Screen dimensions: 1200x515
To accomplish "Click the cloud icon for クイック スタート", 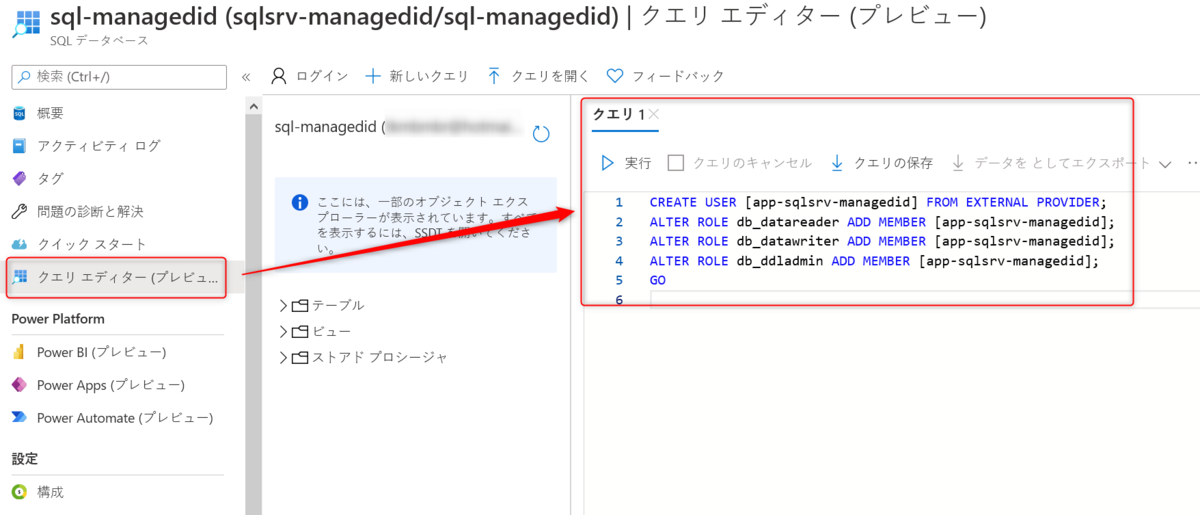I will coord(19,245).
